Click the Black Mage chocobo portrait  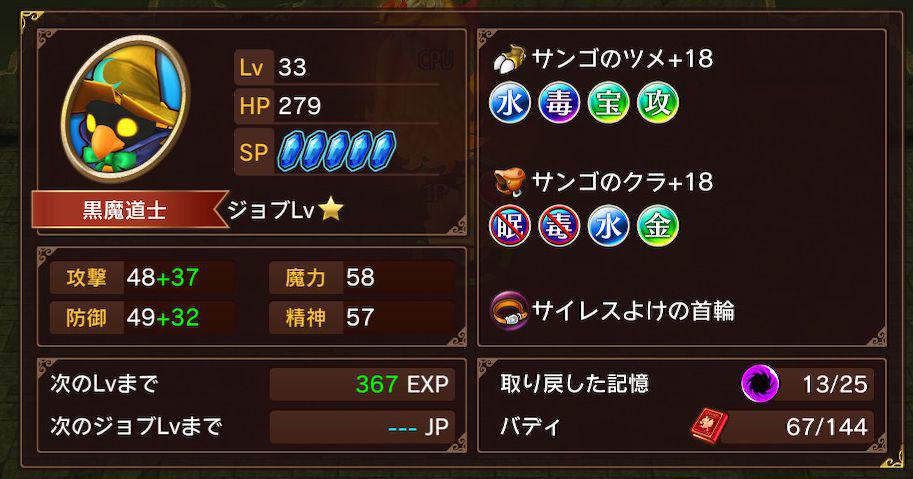tap(126, 108)
